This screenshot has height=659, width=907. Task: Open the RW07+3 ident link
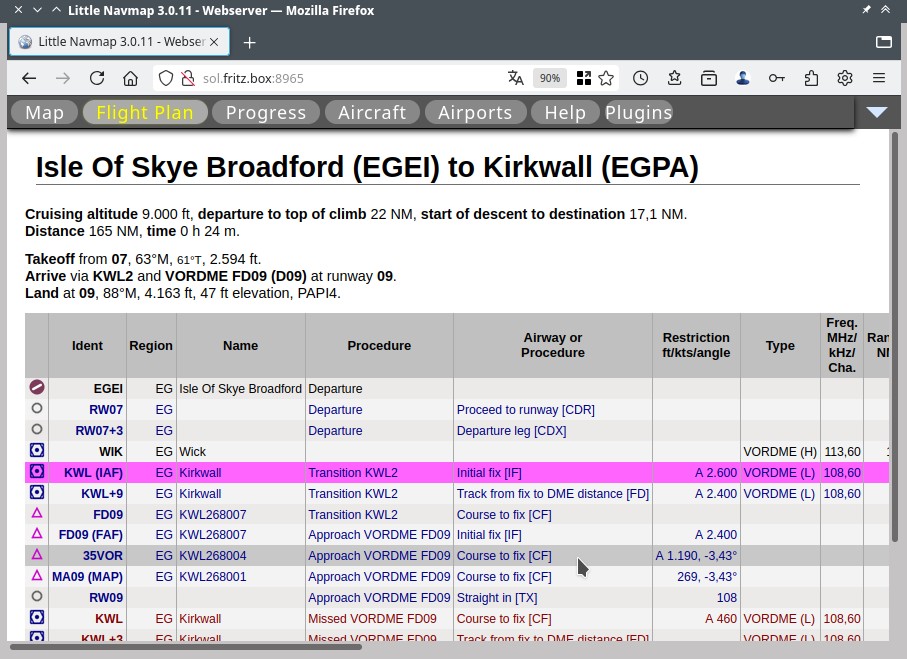point(99,431)
